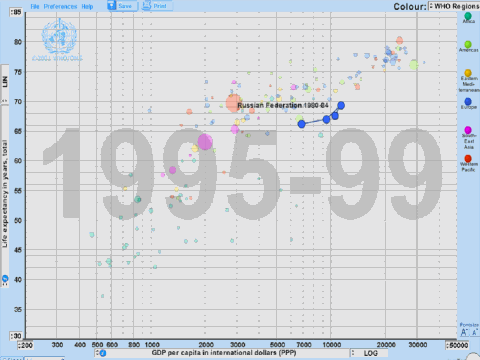Click the large magenta bubble near 2000 GDP
This screenshot has width=480, height=360.
click(205, 142)
